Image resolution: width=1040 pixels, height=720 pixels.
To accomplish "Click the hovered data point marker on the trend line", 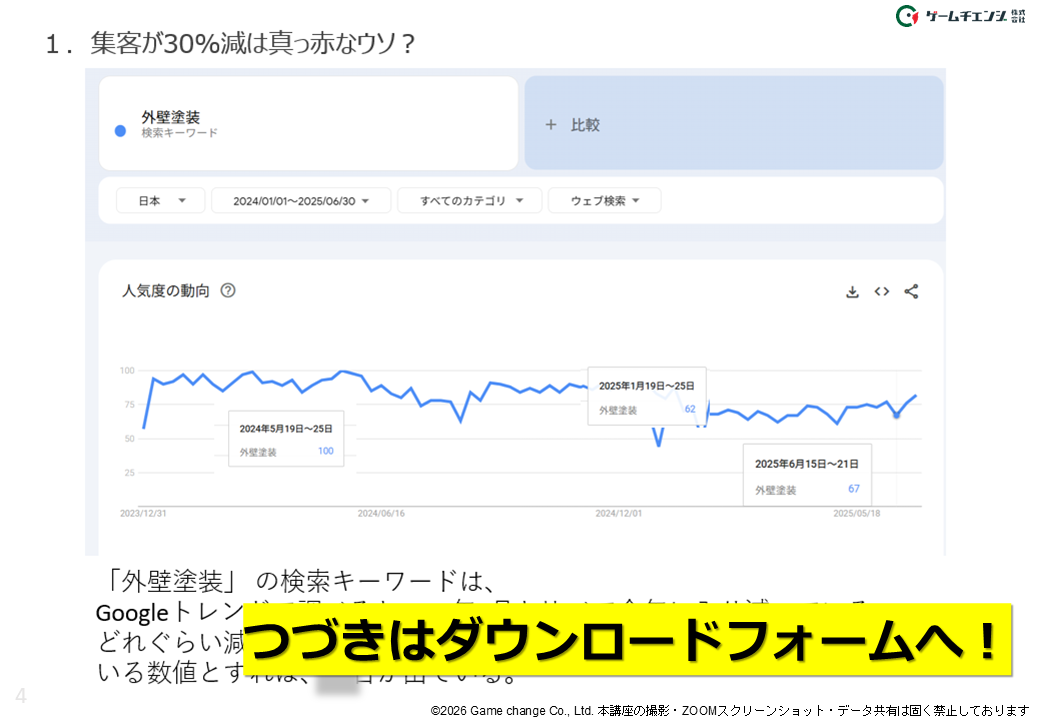I will [x=897, y=415].
